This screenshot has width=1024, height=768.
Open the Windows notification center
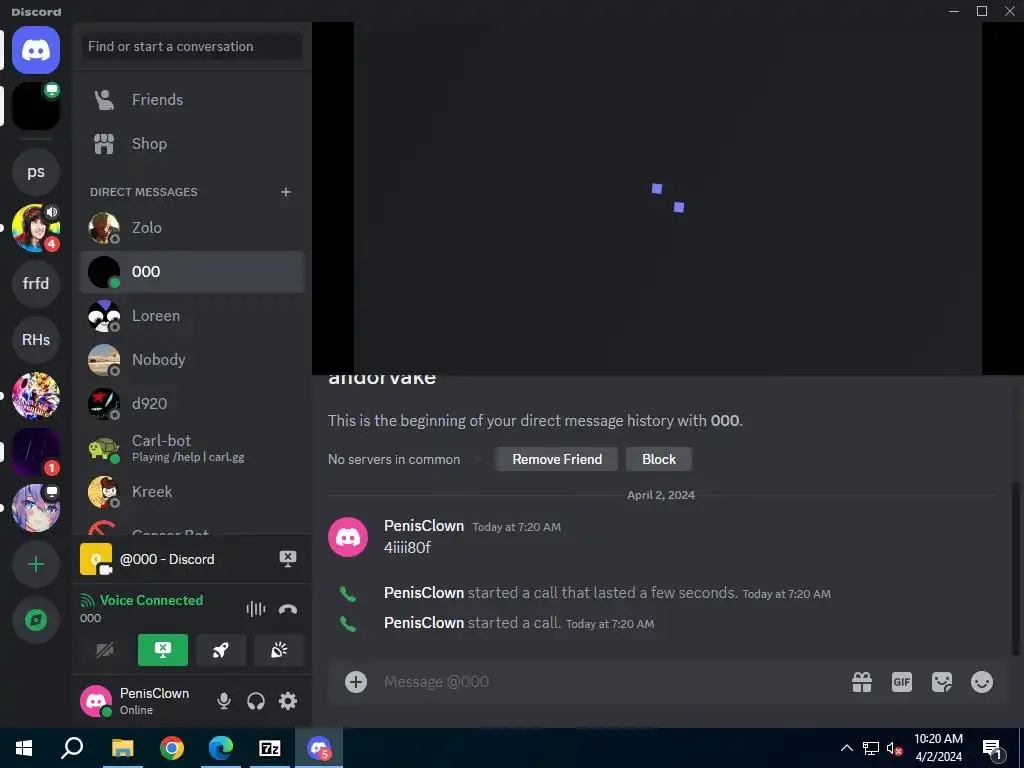pos(993,749)
